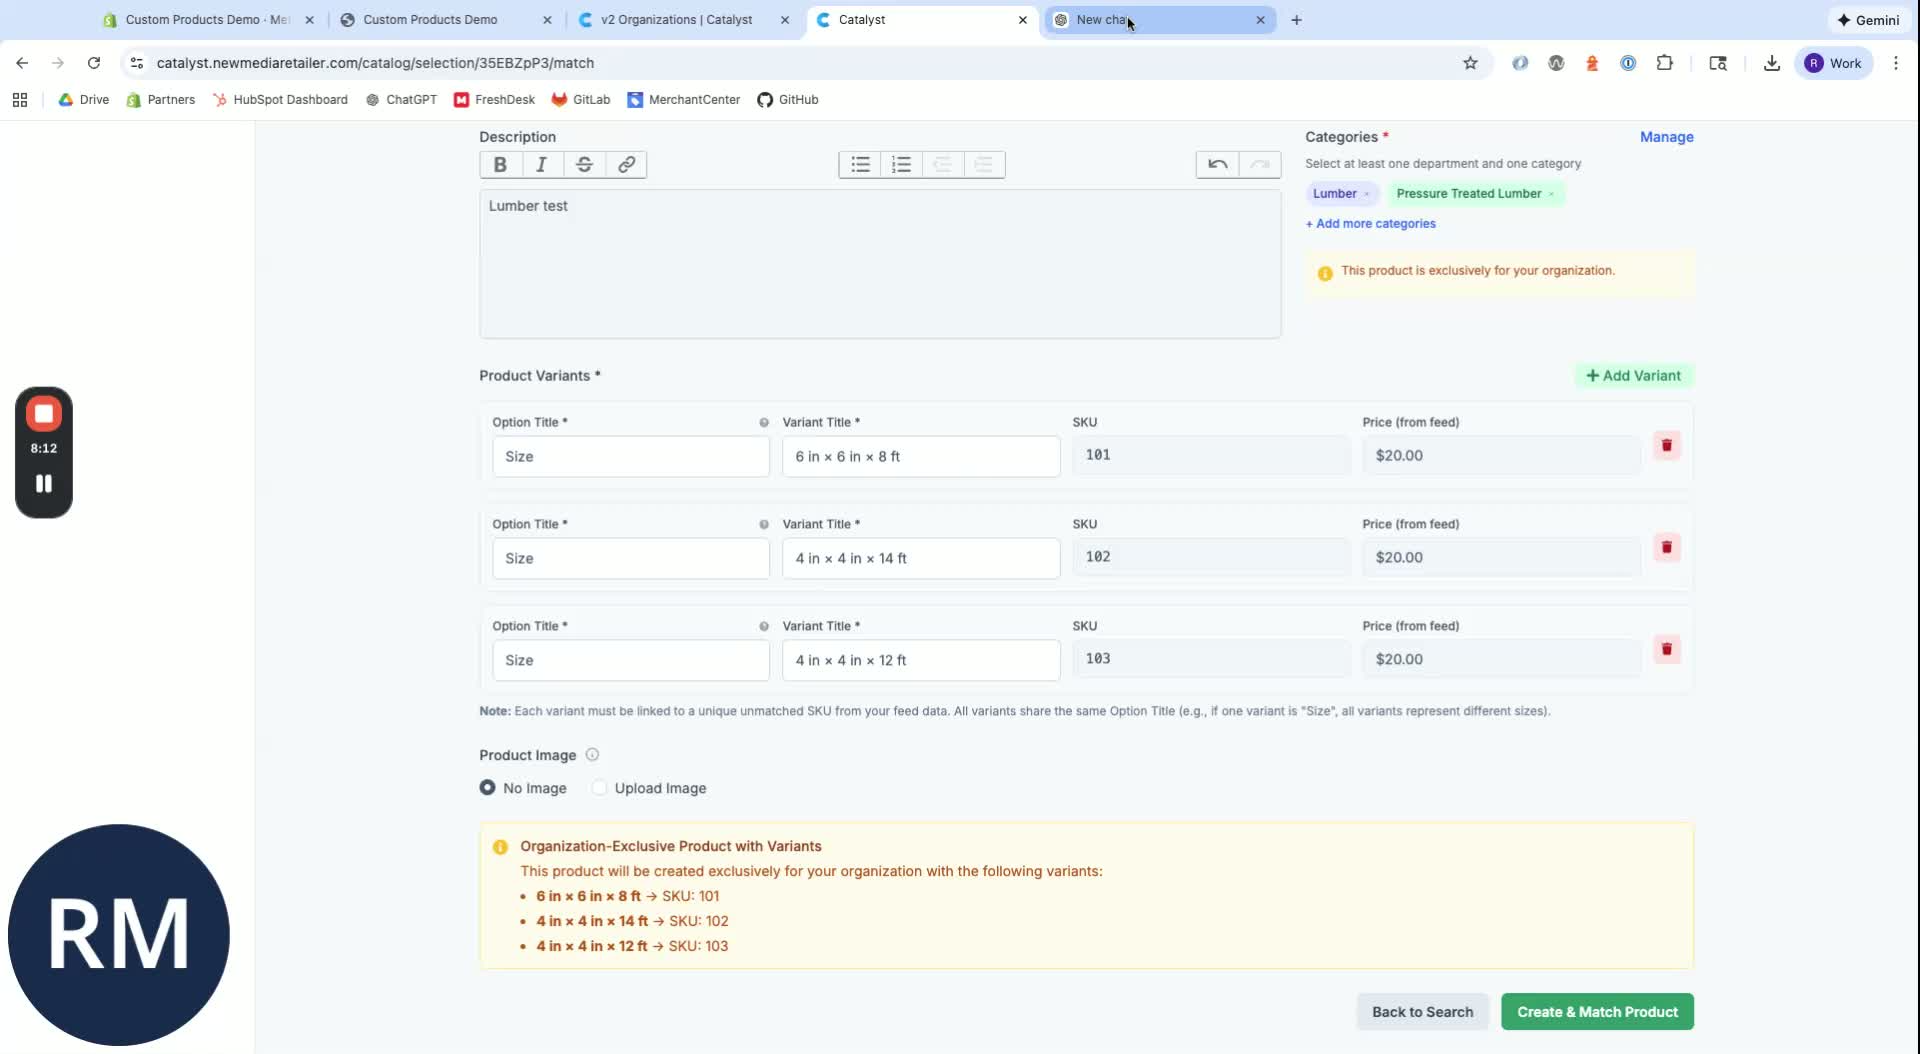Viewport: 1920px width, 1054px height.
Task: Toggle bold formatting in the description editor
Action: pos(500,165)
